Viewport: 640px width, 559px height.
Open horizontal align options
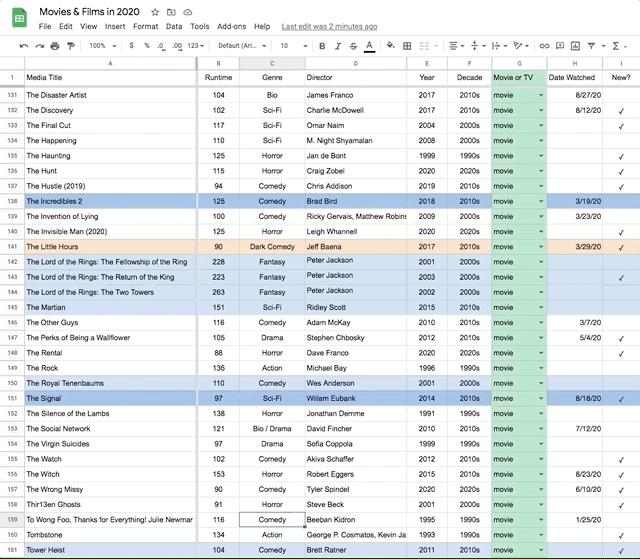[456, 46]
